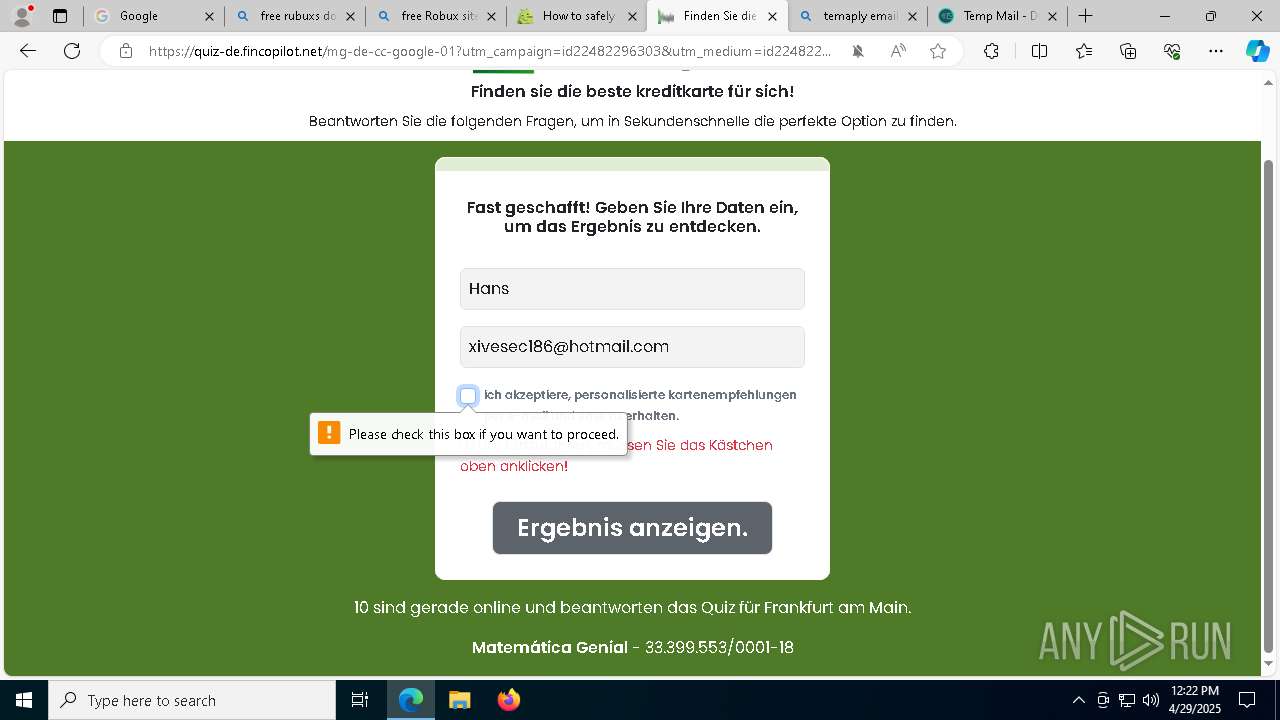Go back with the arrow button
Screen dimensions: 1280x720
point(28,51)
